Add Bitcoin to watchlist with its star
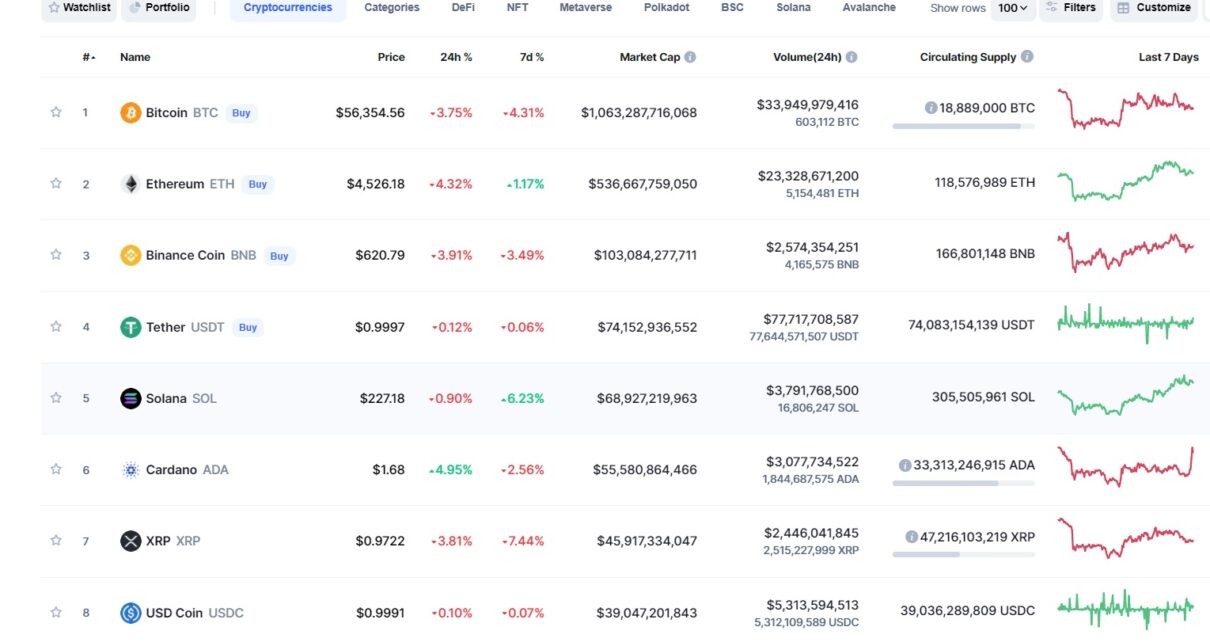Image resolution: width=1210 pixels, height=642 pixels. (56, 113)
